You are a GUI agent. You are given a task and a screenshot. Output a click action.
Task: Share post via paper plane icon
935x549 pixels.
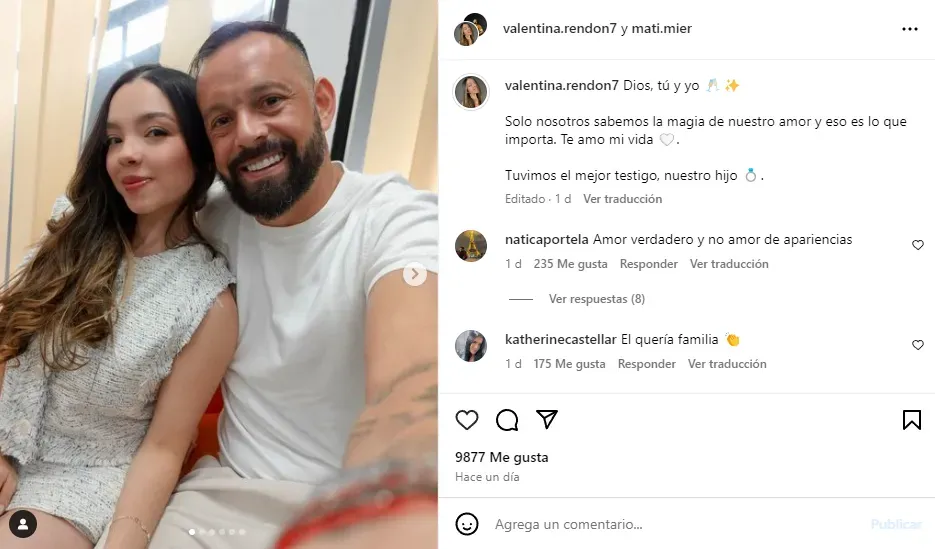[x=547, y=420]
